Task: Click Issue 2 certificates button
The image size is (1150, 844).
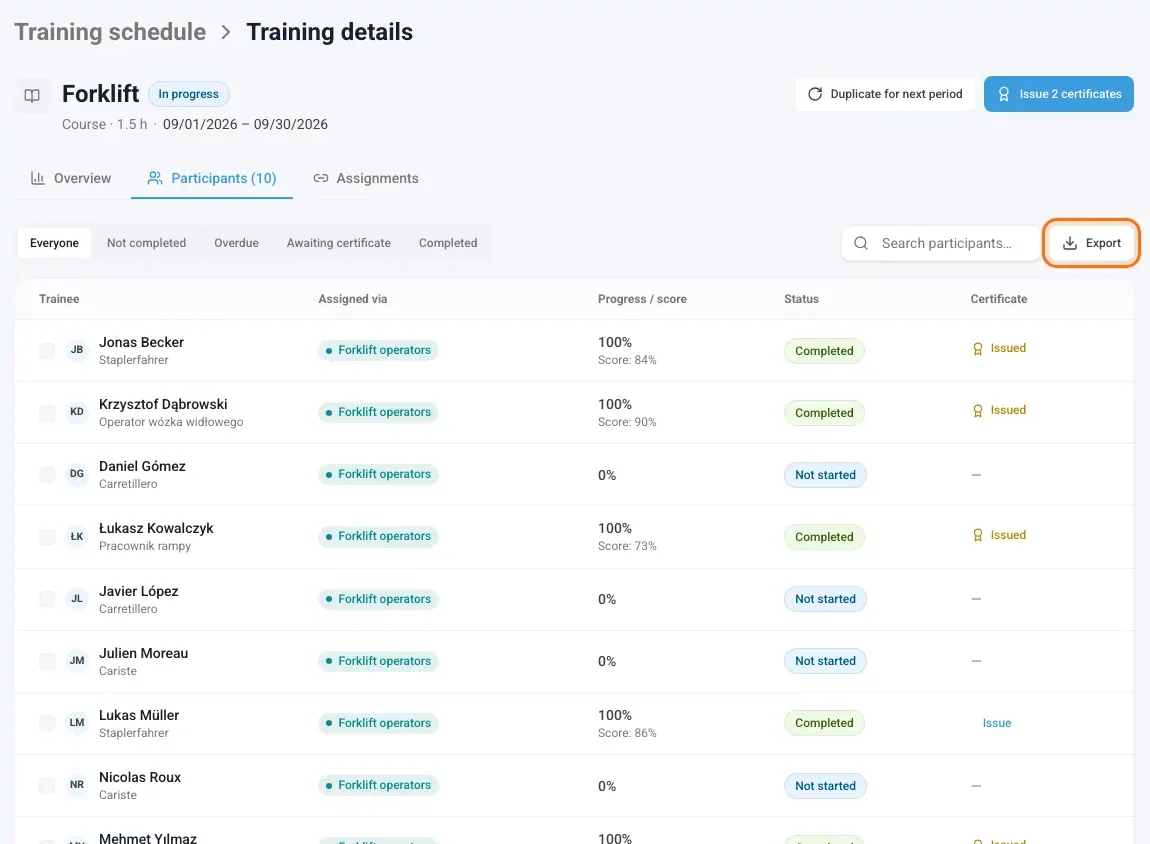Action: [x=1059, y=94]
